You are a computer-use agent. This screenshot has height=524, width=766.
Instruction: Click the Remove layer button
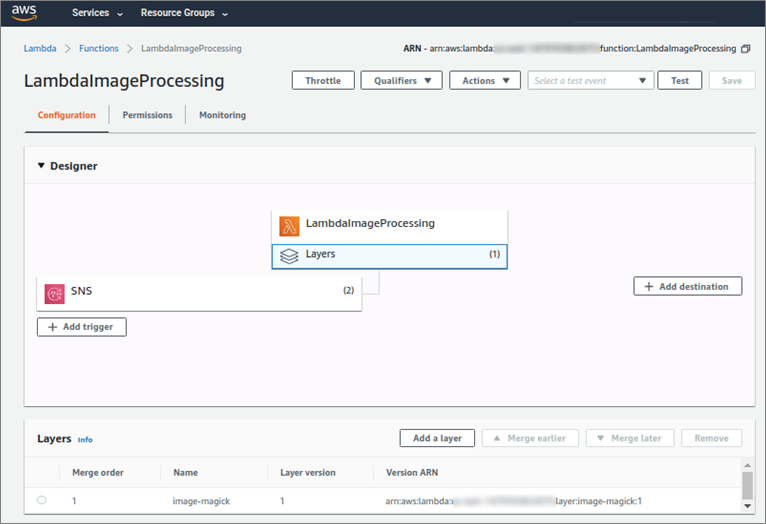pos(711,438)
